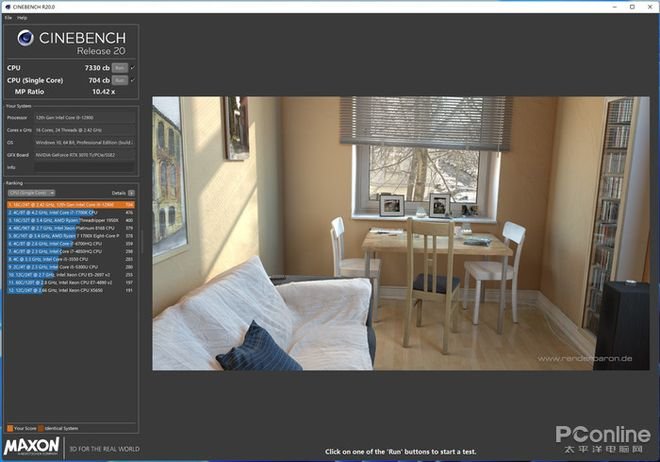Click the orange Your Score legend swatch

point(10,428)
